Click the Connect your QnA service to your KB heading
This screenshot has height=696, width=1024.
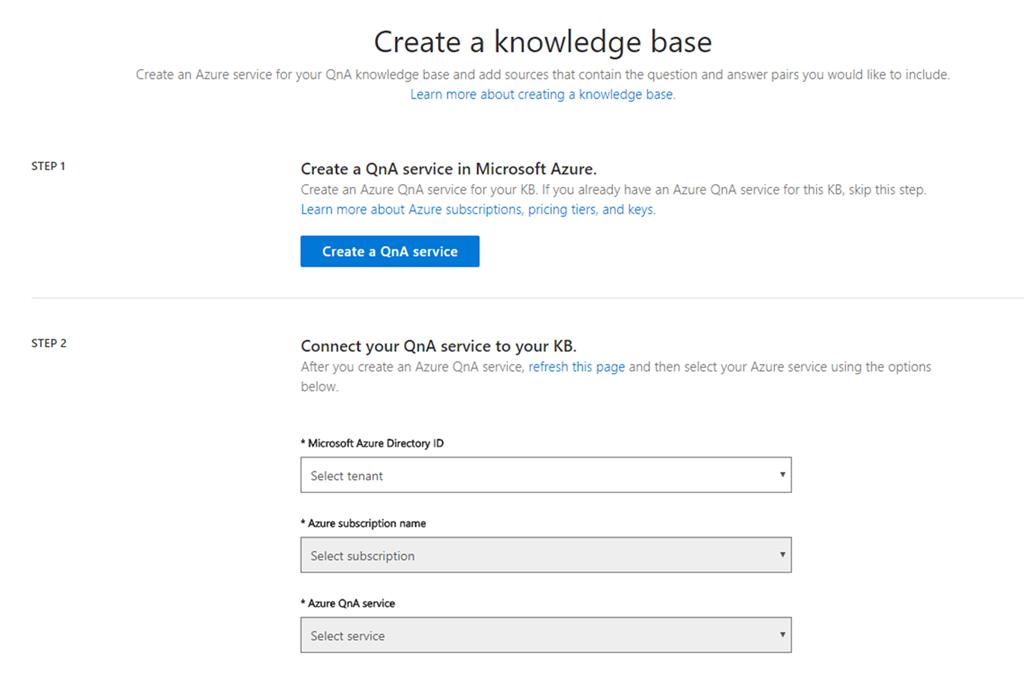[x=438, y=346]
